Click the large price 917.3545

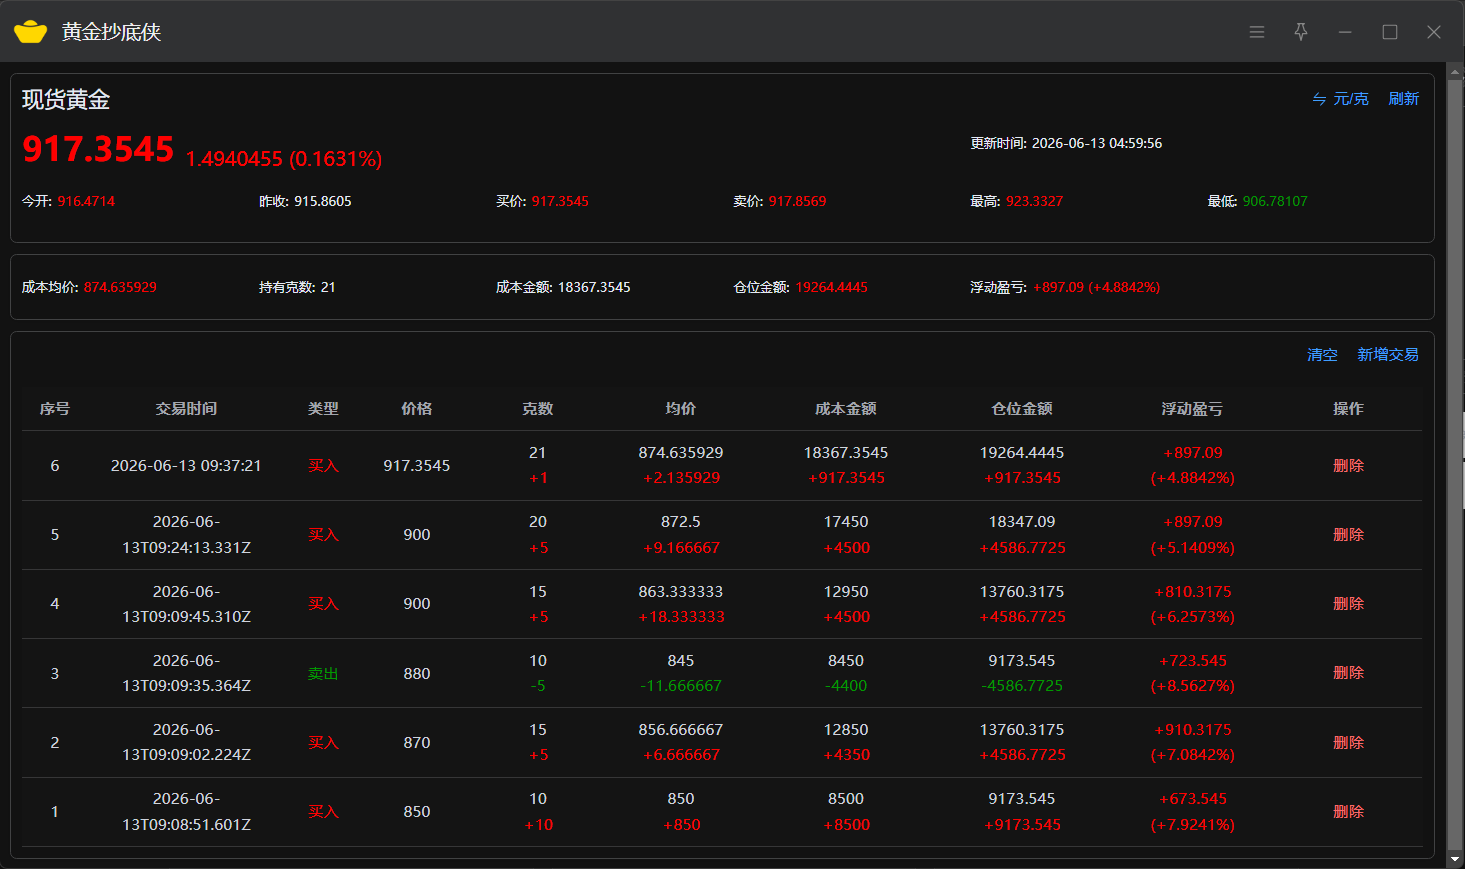click(x=98, y=149)
